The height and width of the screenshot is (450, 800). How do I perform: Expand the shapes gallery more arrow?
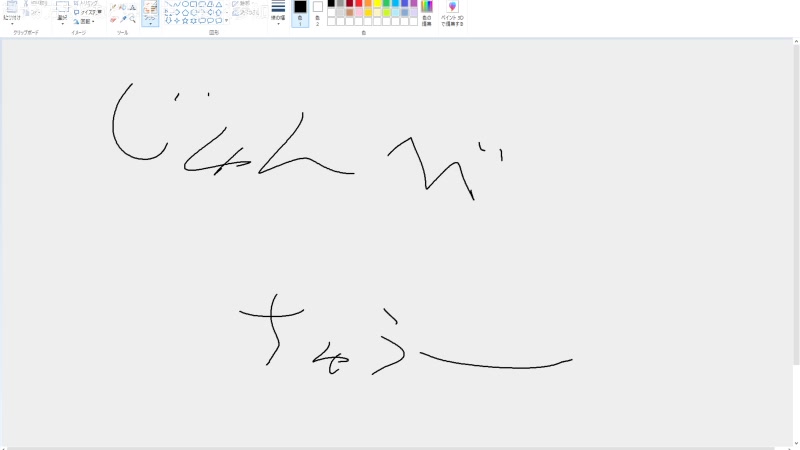point(226,20)
